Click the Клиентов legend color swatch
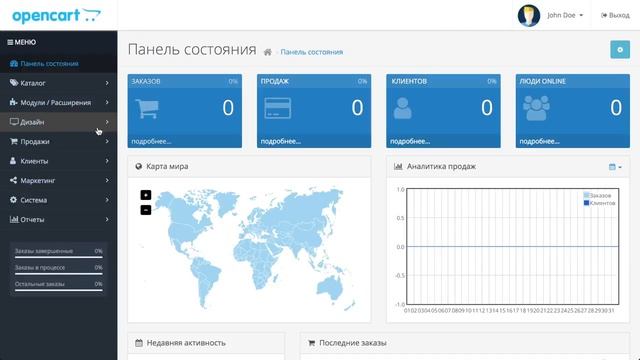The height and width of the screenshot is (360, 640). tap(587, 203)
